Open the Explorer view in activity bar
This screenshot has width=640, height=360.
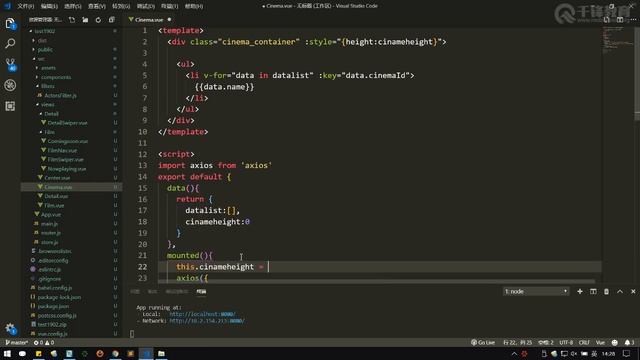pos(10,23)
